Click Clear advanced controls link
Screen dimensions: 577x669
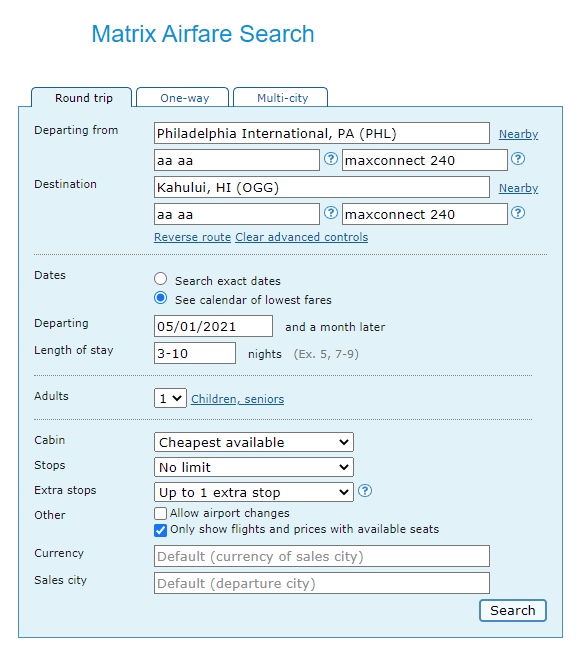pyautogui.click(x=302, y=237)
